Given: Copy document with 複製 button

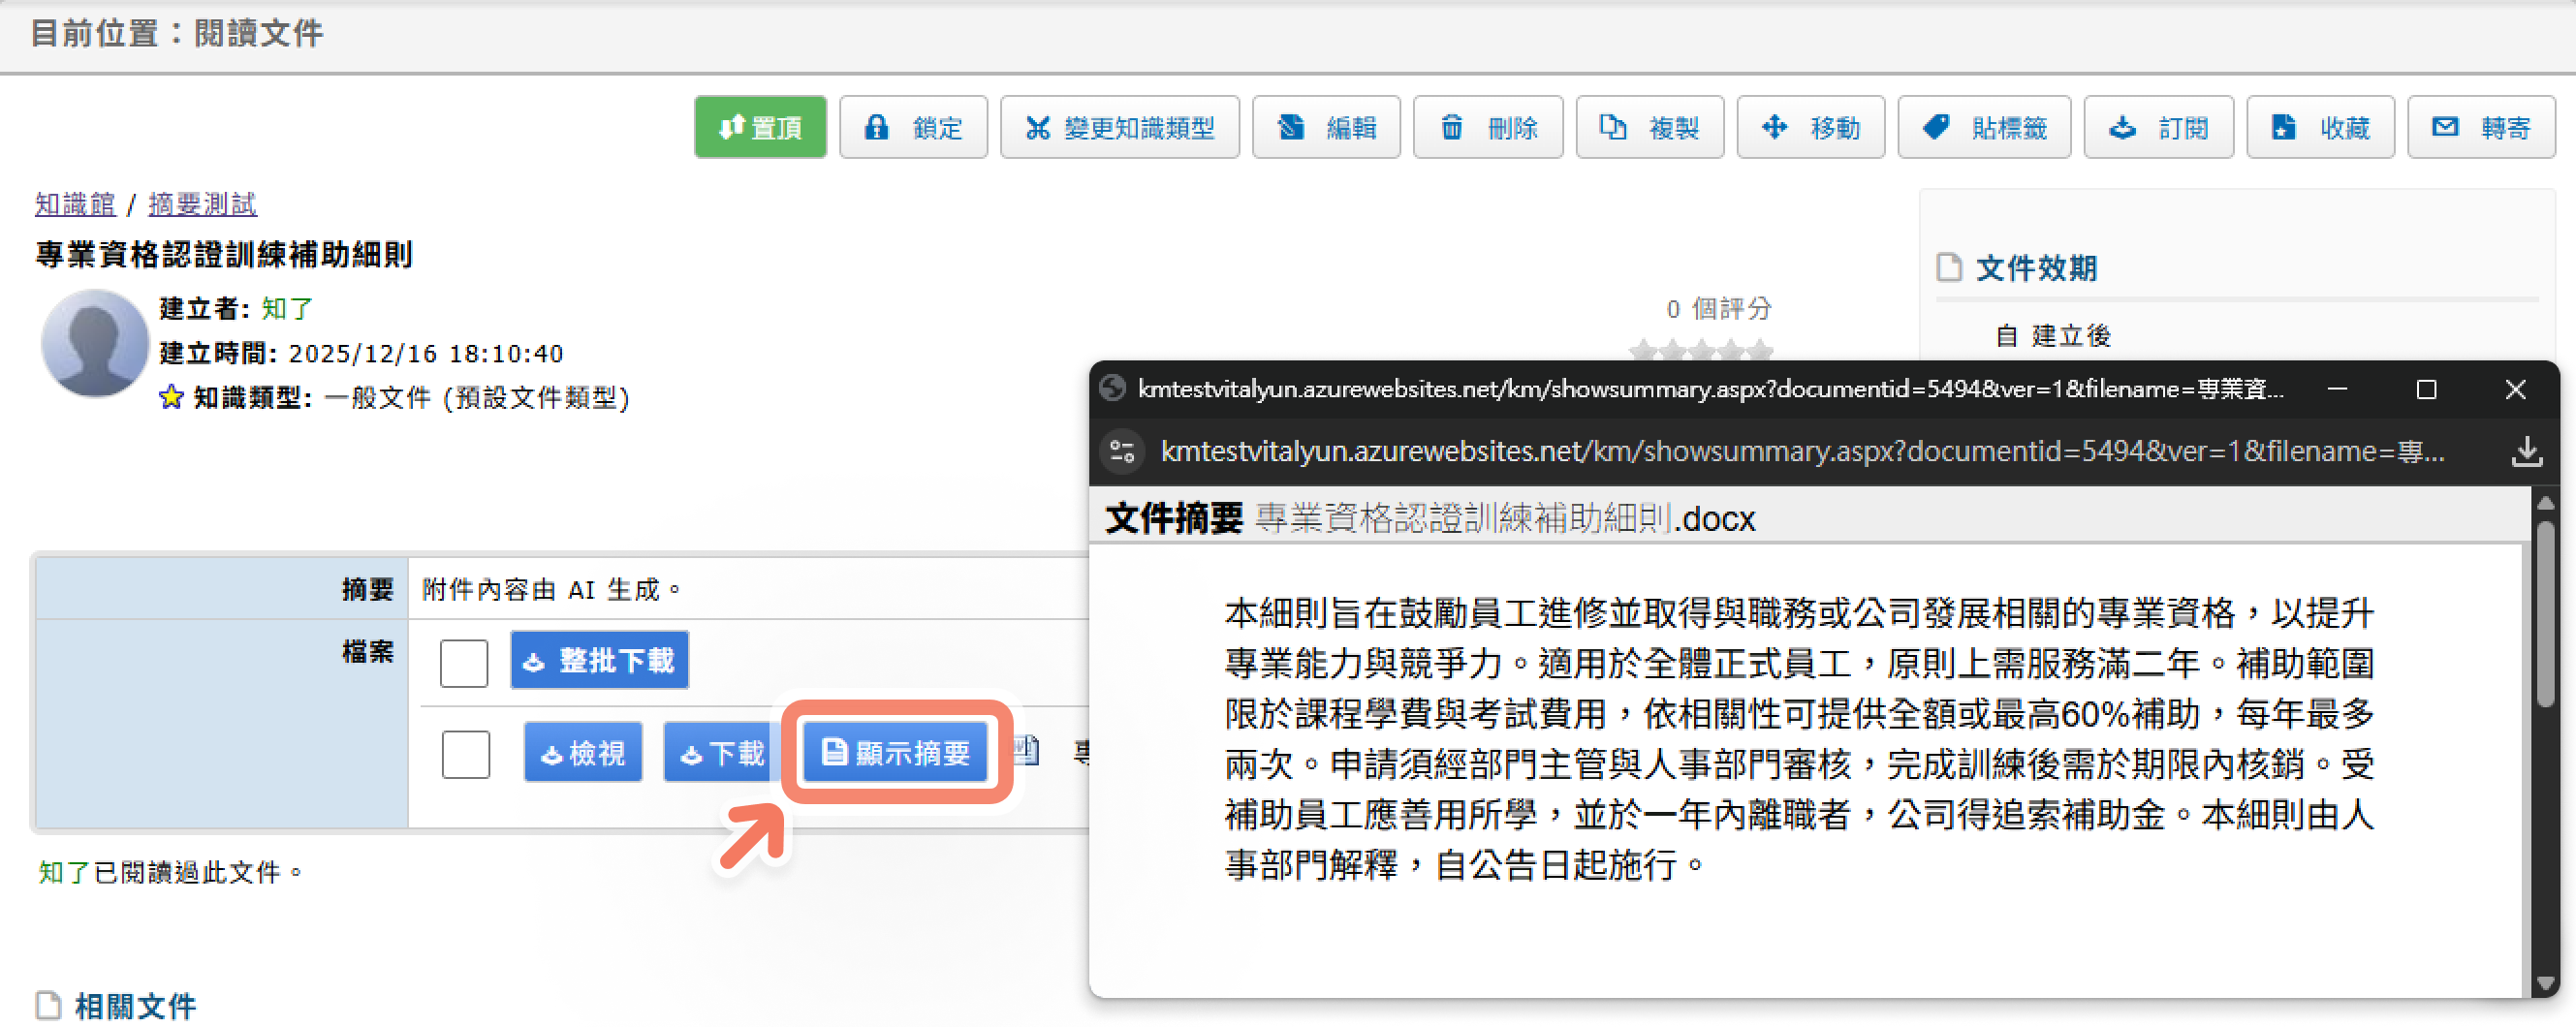Looking at the screenshot, I should [1649, 127].
